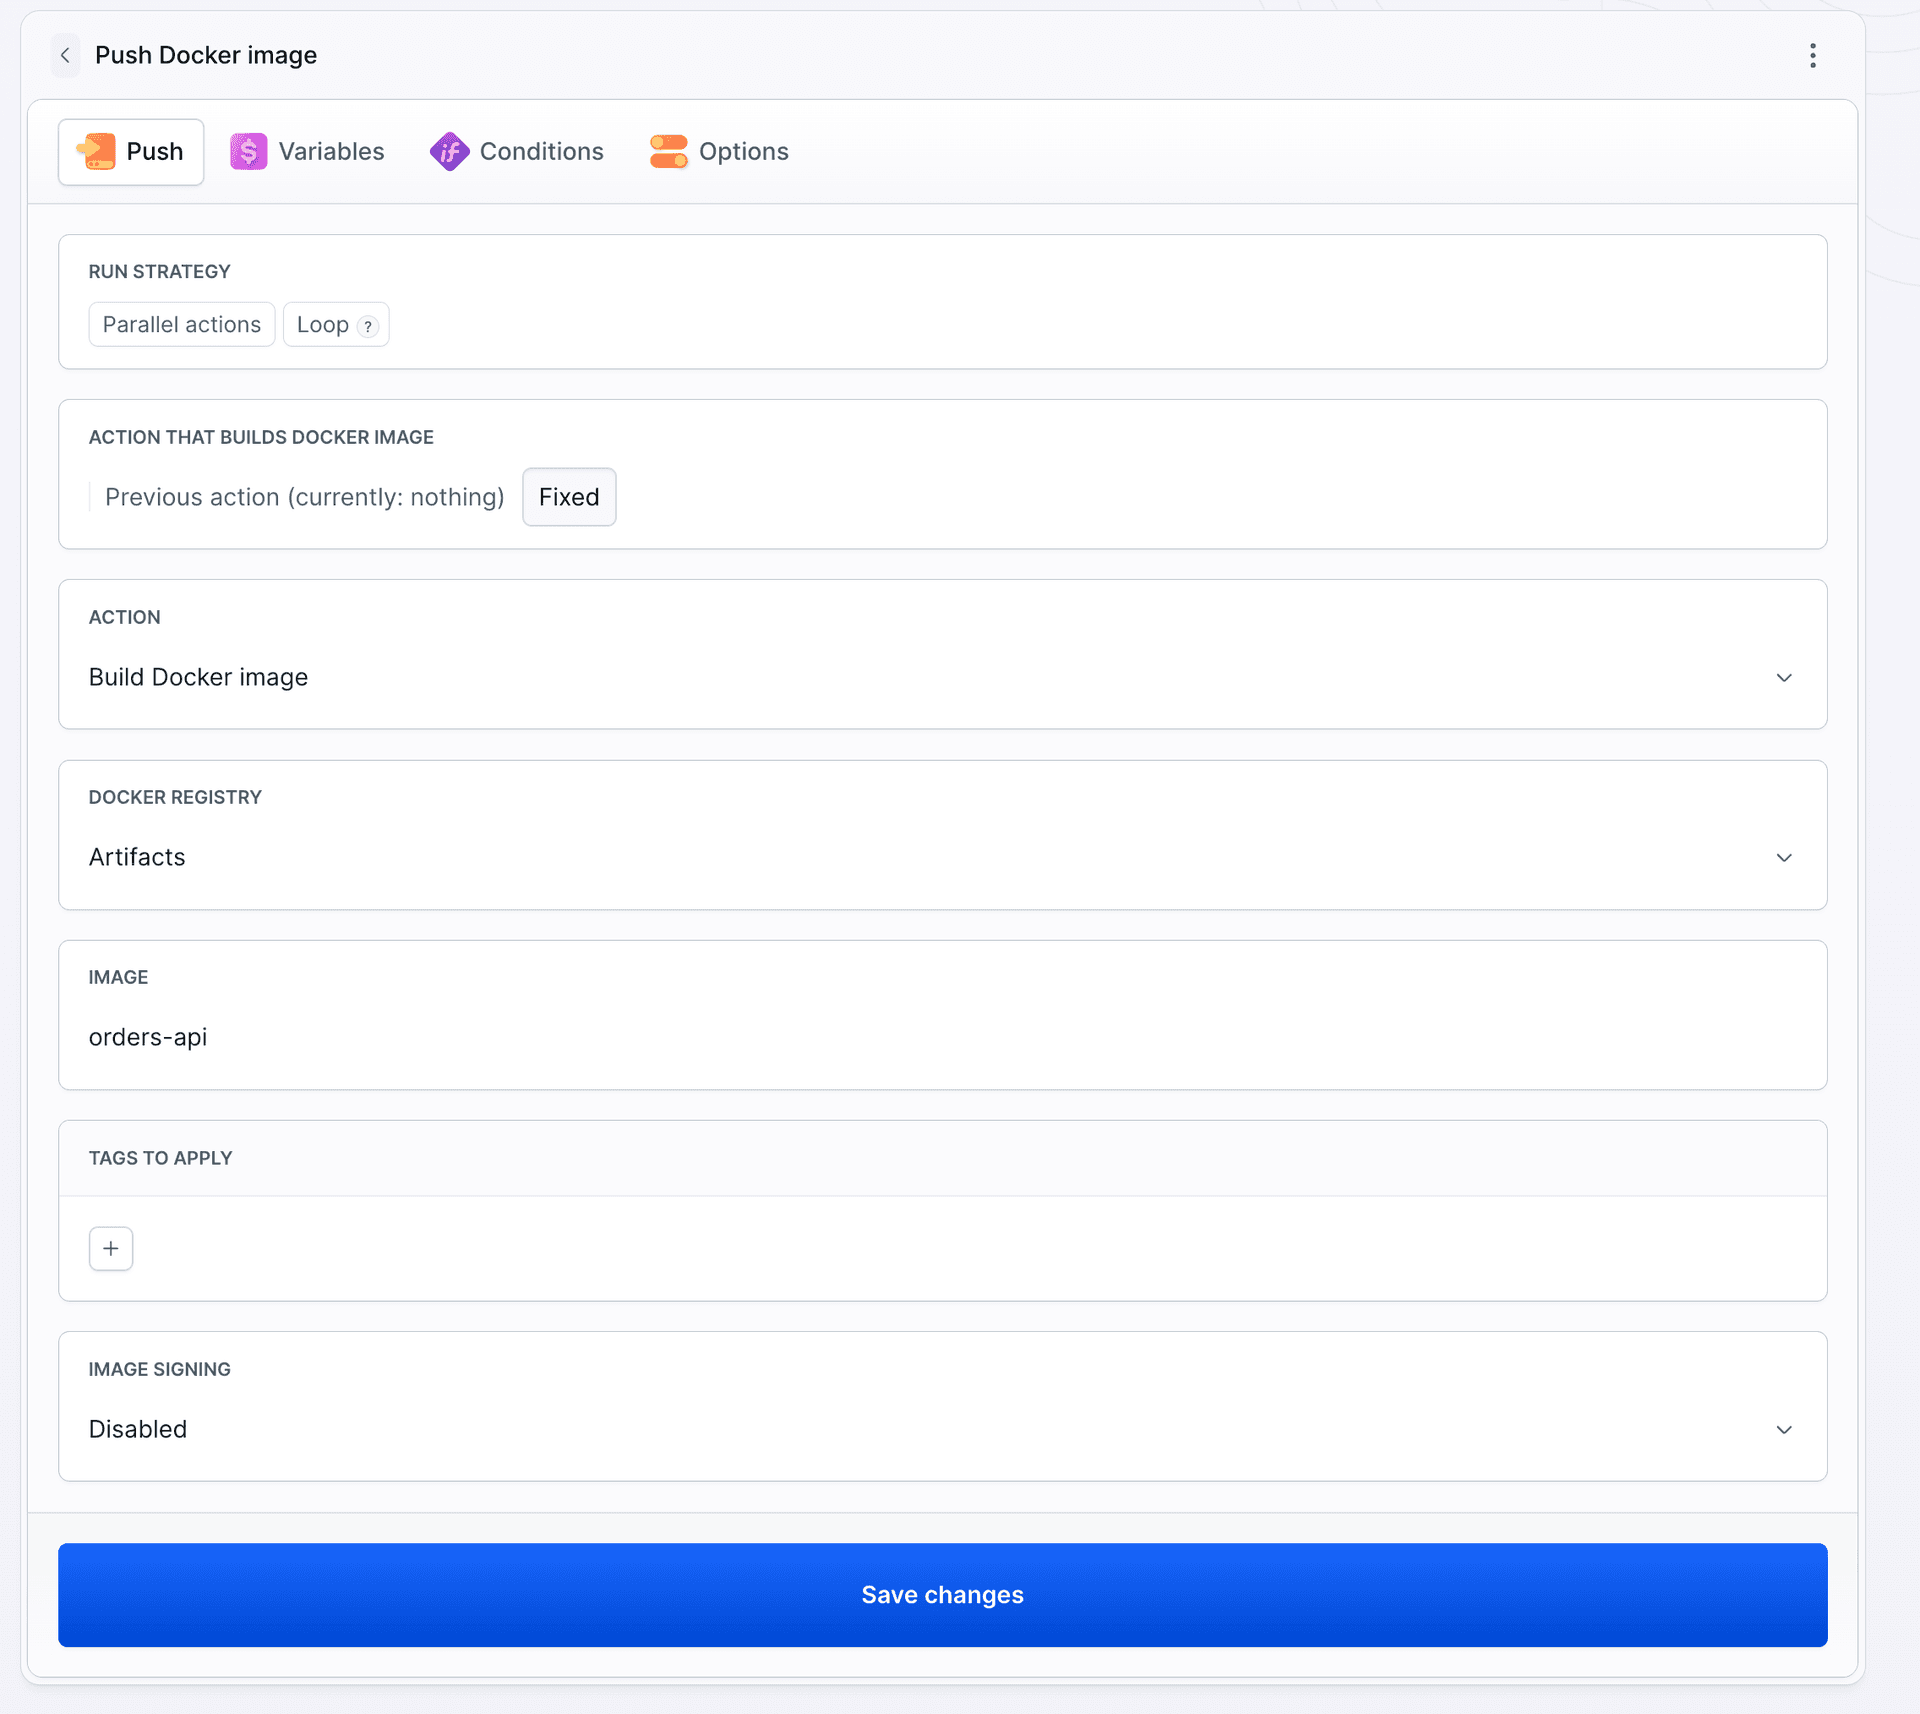Select Previous action (currently: nothing) option

304,497
